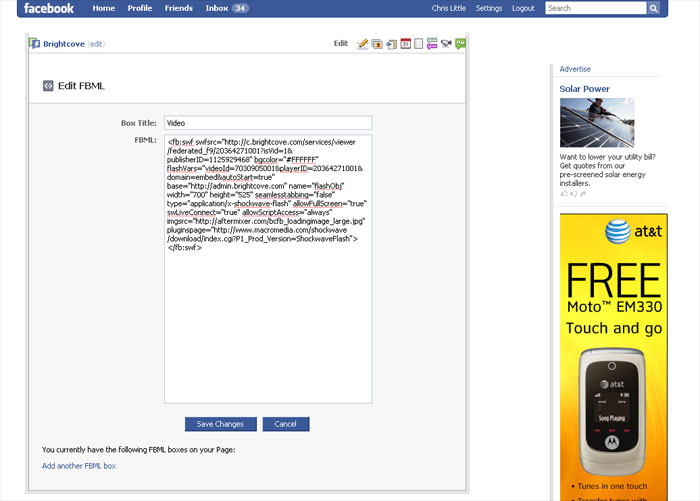Click the Posted Items arrow icon
The width and height of the screenshot is (700, 501).
(x=392, y=44)
